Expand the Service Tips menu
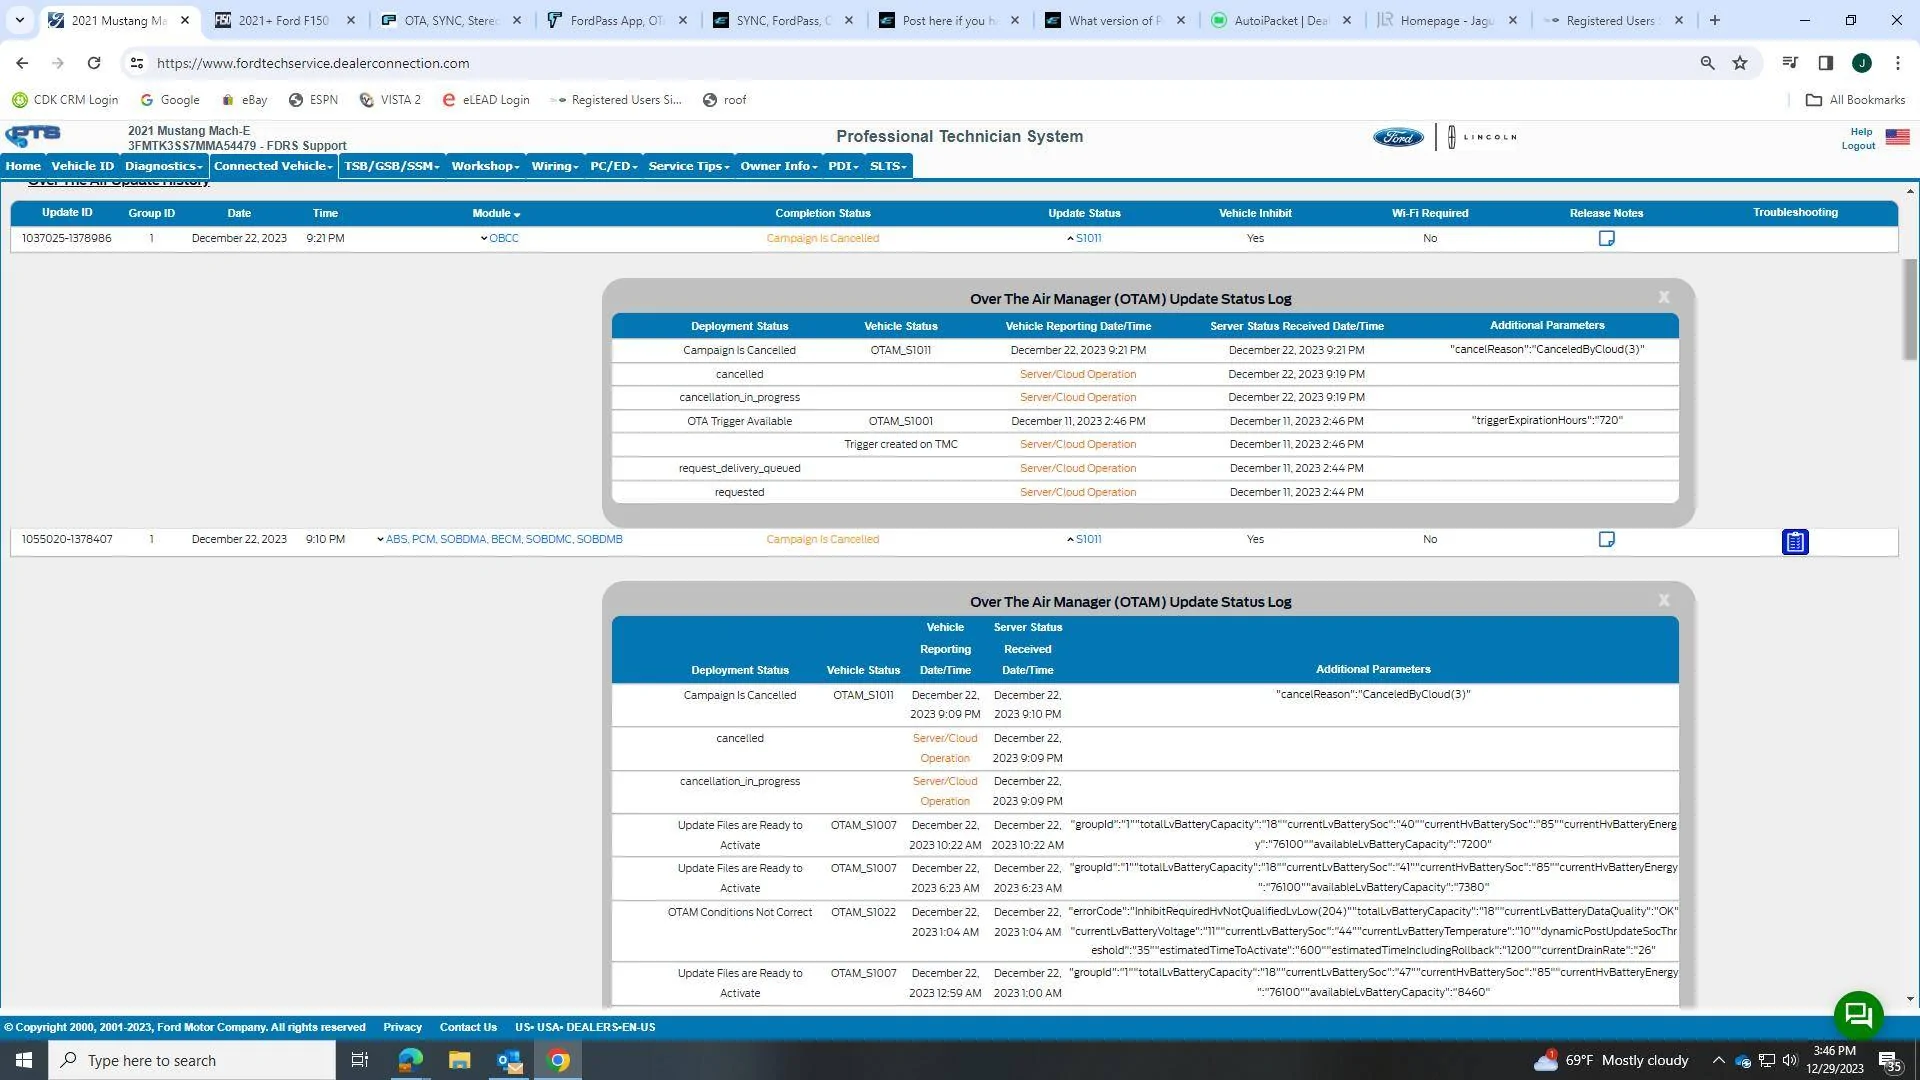The width and height of the screenshot is (1920, 1080). click(688, 166)
